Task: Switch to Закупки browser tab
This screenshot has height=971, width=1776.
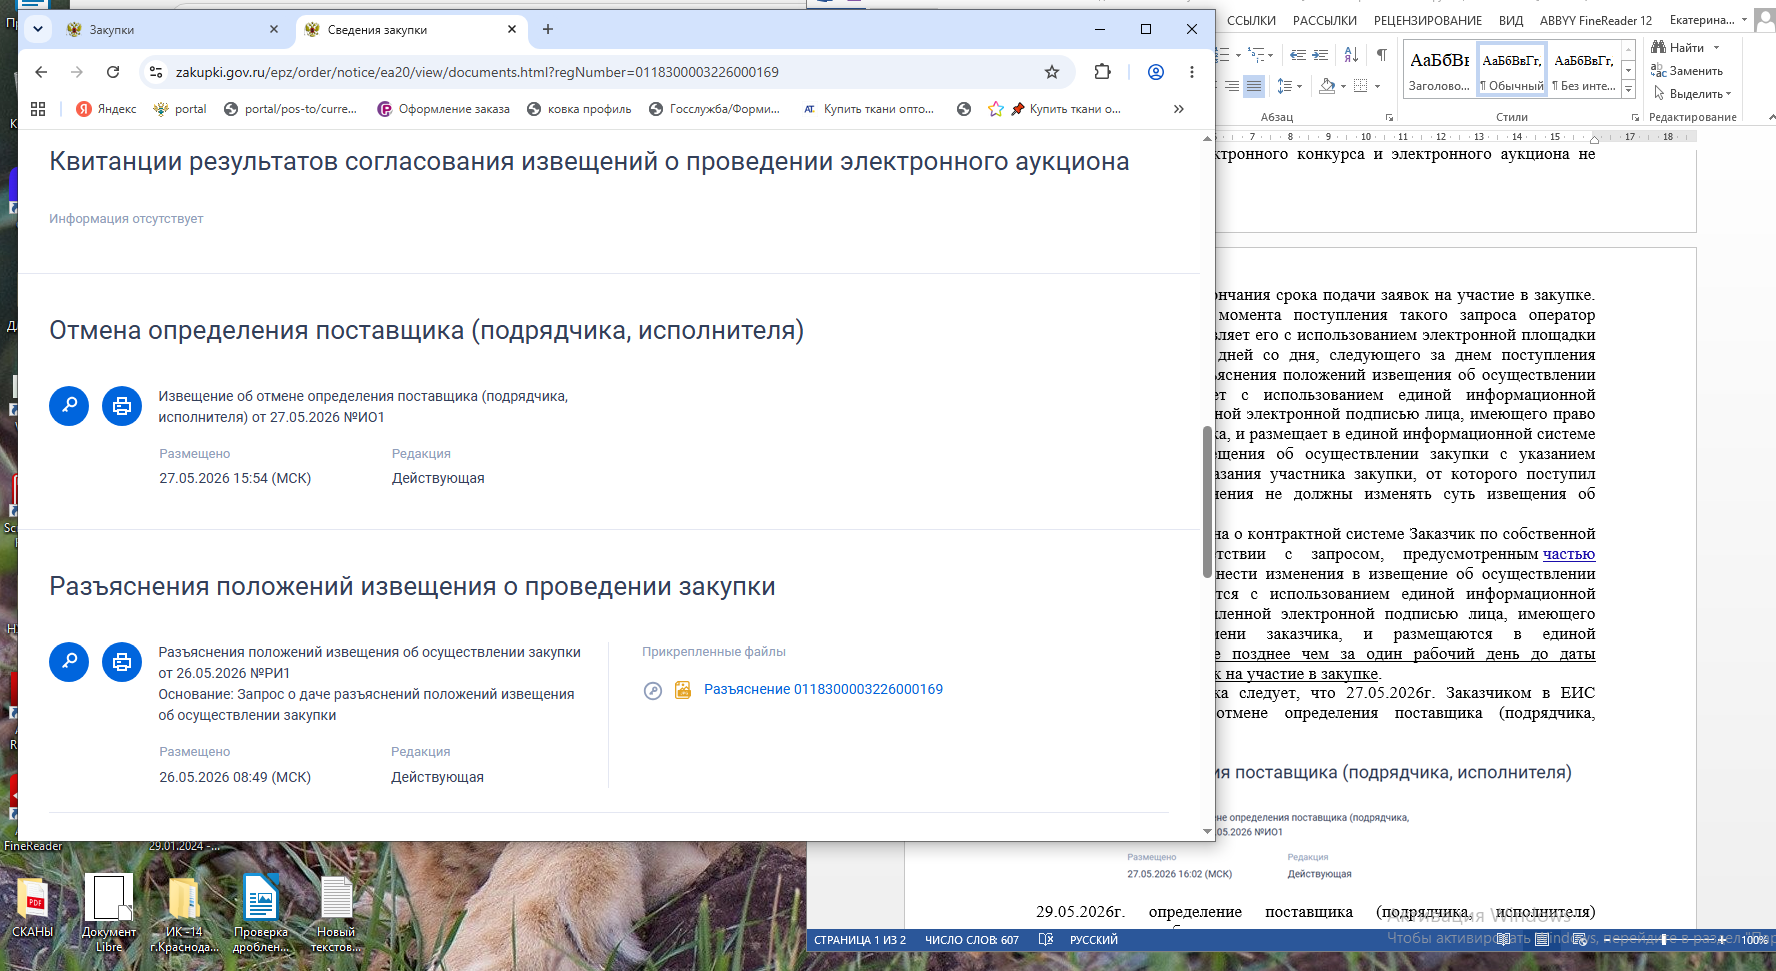Action: (x=172, y=30)
